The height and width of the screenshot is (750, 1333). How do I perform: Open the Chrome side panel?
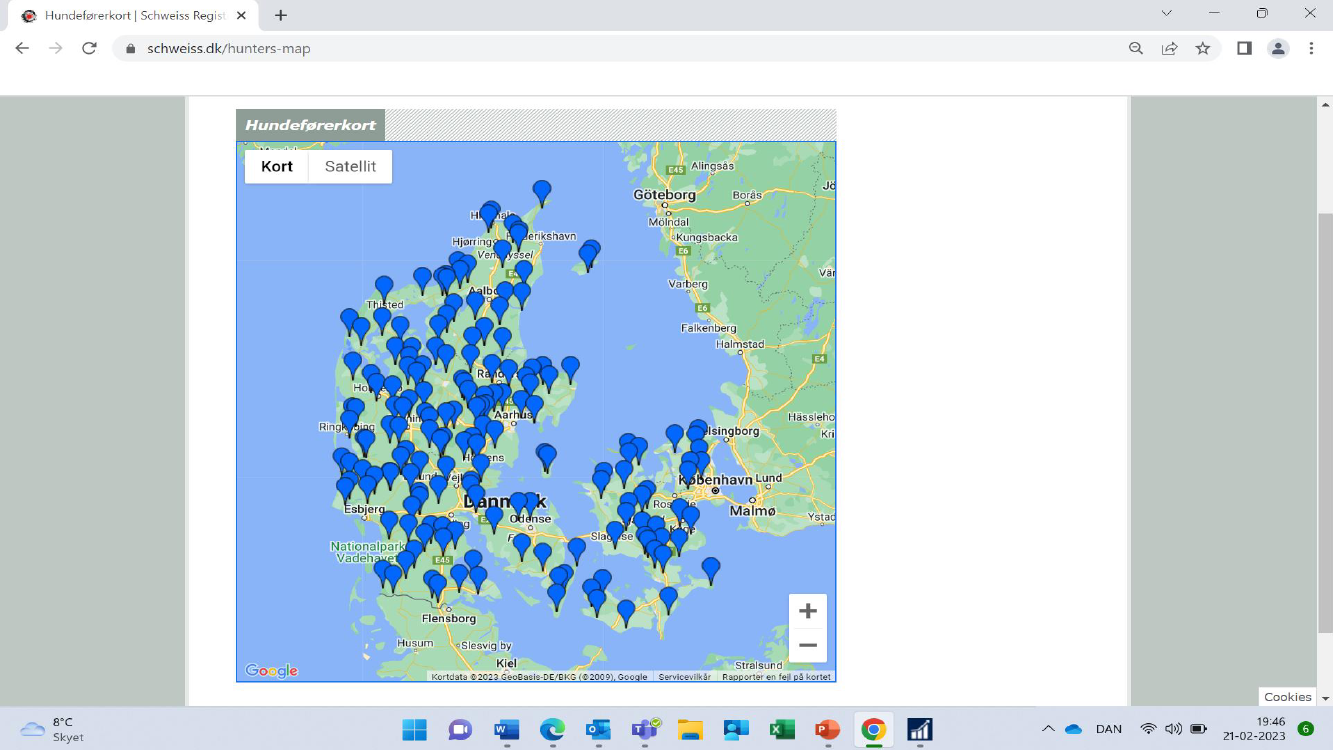point(1244,48)
